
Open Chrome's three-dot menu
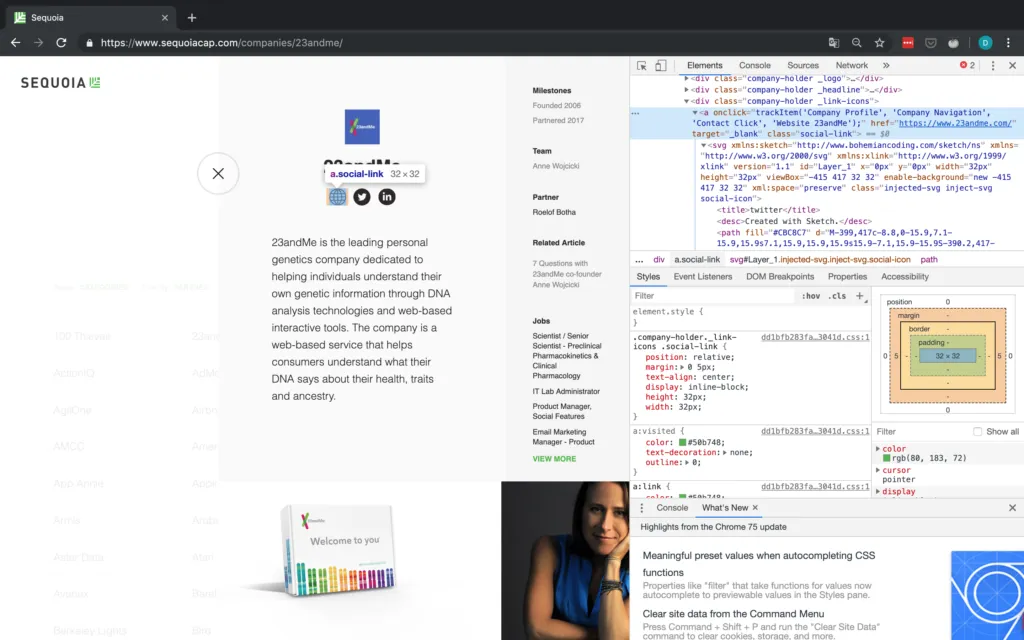click(x=1008, y=42)
